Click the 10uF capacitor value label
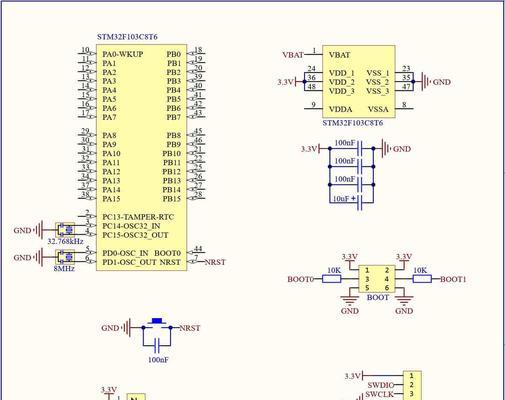This screenshot has height=400, width=505. tap(341, 199)
